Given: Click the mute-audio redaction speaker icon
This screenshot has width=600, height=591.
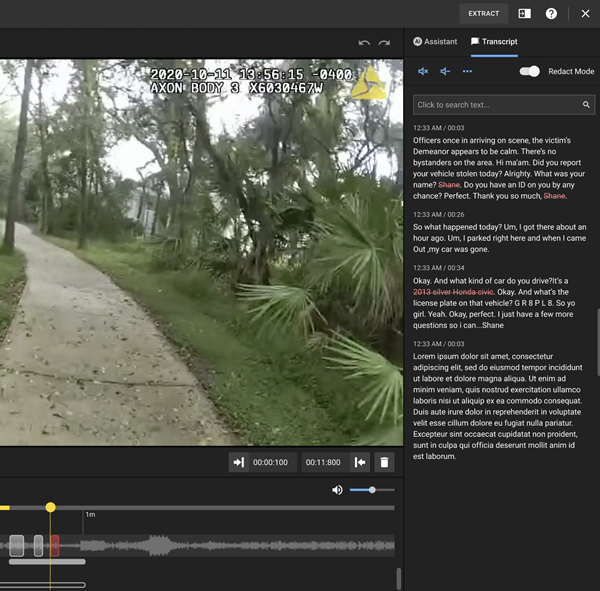Looking at the screenshot, I should pyautogui.click(x=423, y=72).
